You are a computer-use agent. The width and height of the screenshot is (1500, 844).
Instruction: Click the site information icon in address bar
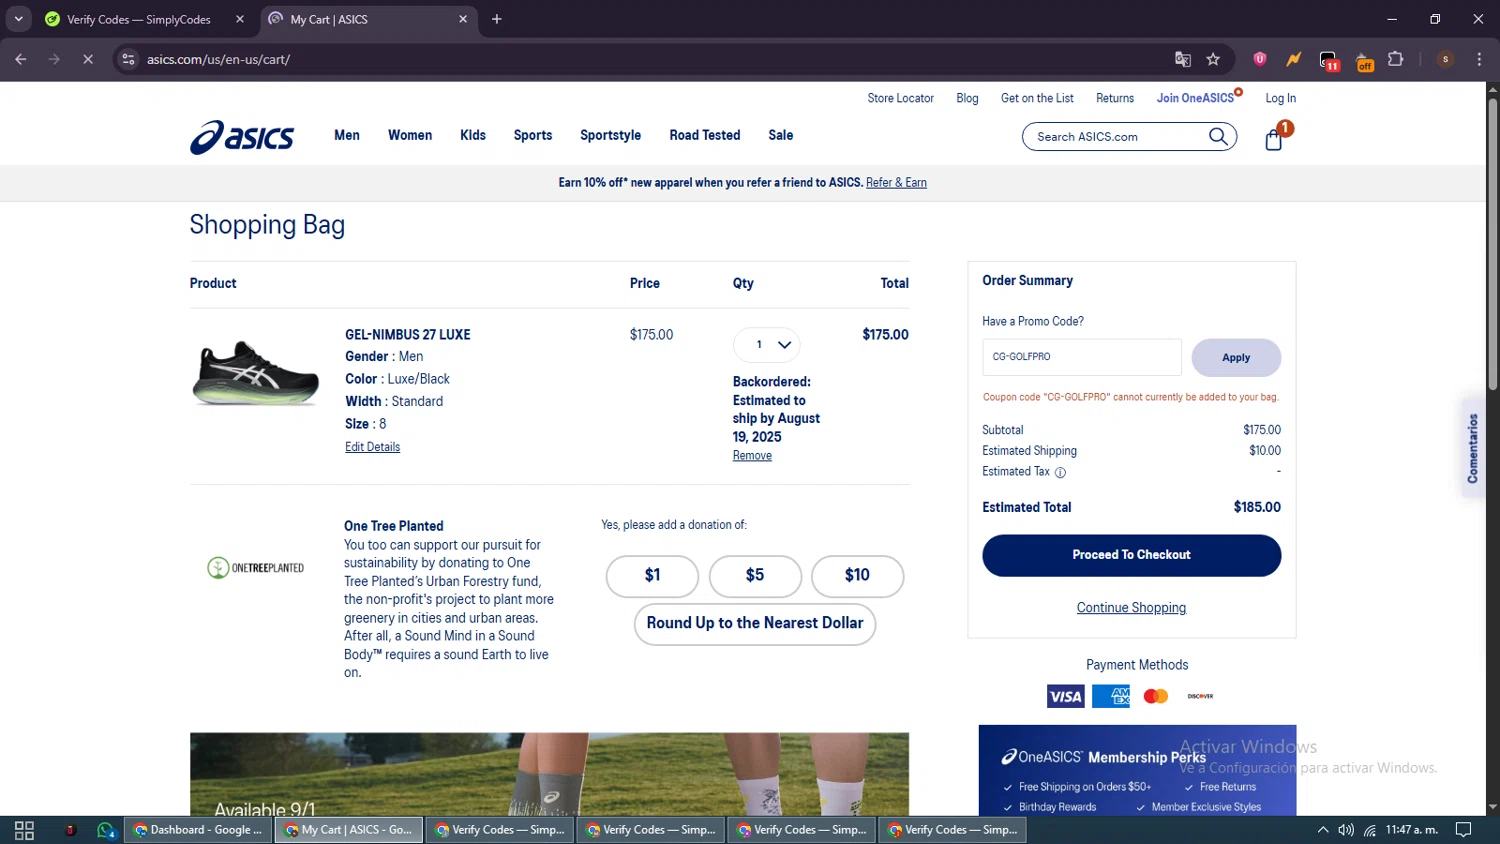[x=128, y=59]
